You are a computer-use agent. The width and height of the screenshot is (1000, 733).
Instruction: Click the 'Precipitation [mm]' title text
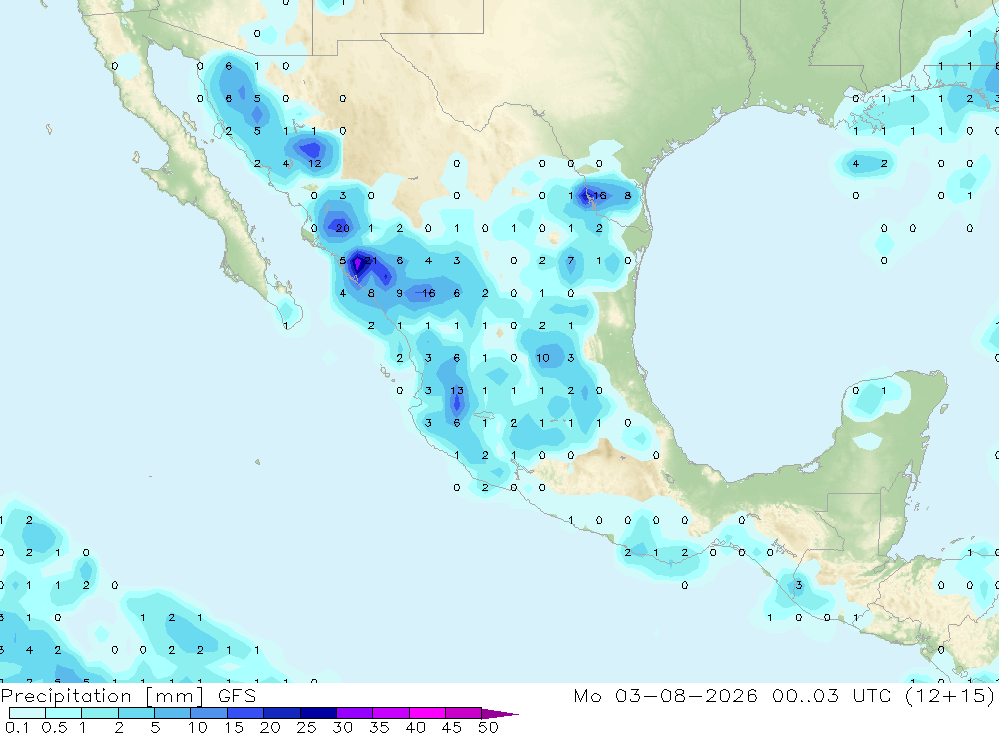tap(102, 696)
